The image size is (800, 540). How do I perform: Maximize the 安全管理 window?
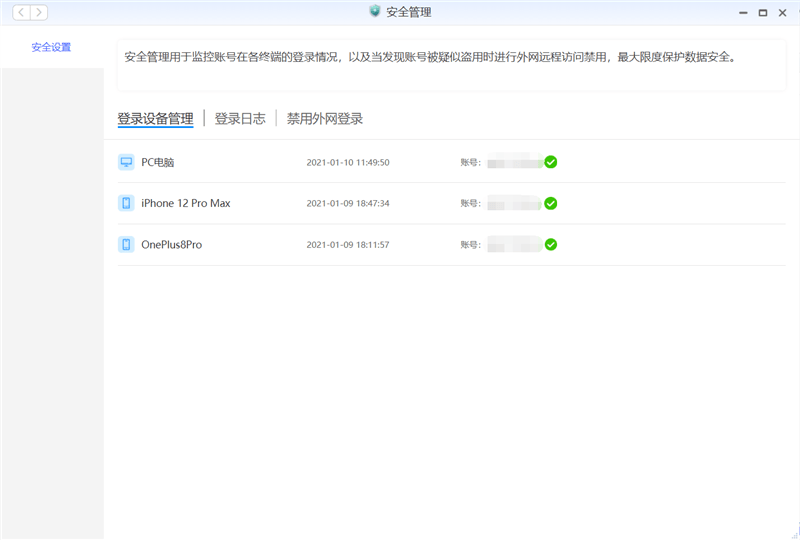pos(763,13)
